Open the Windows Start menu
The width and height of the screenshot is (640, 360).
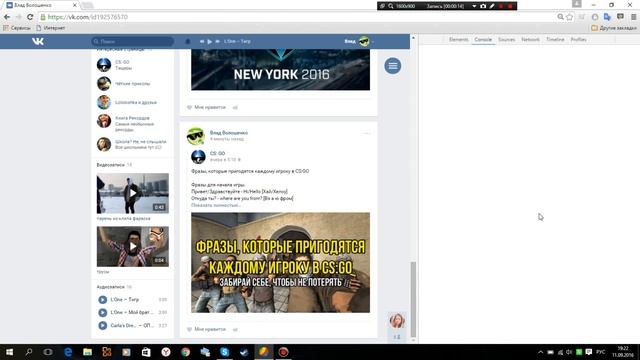click(9, 352)
